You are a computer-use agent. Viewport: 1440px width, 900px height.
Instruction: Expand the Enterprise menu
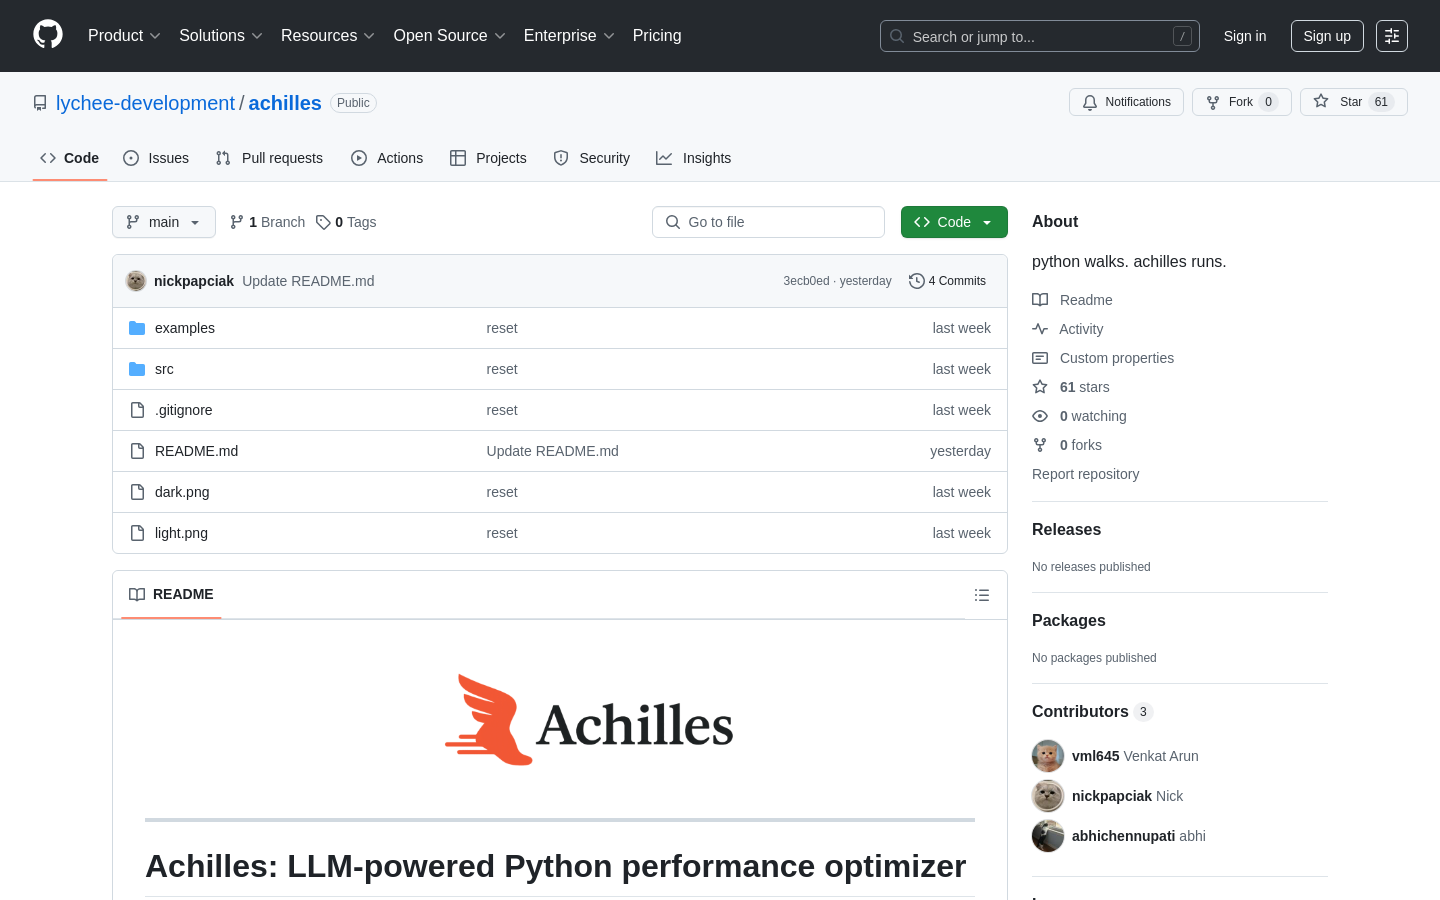pyautogui.click(x=569, y=36)
